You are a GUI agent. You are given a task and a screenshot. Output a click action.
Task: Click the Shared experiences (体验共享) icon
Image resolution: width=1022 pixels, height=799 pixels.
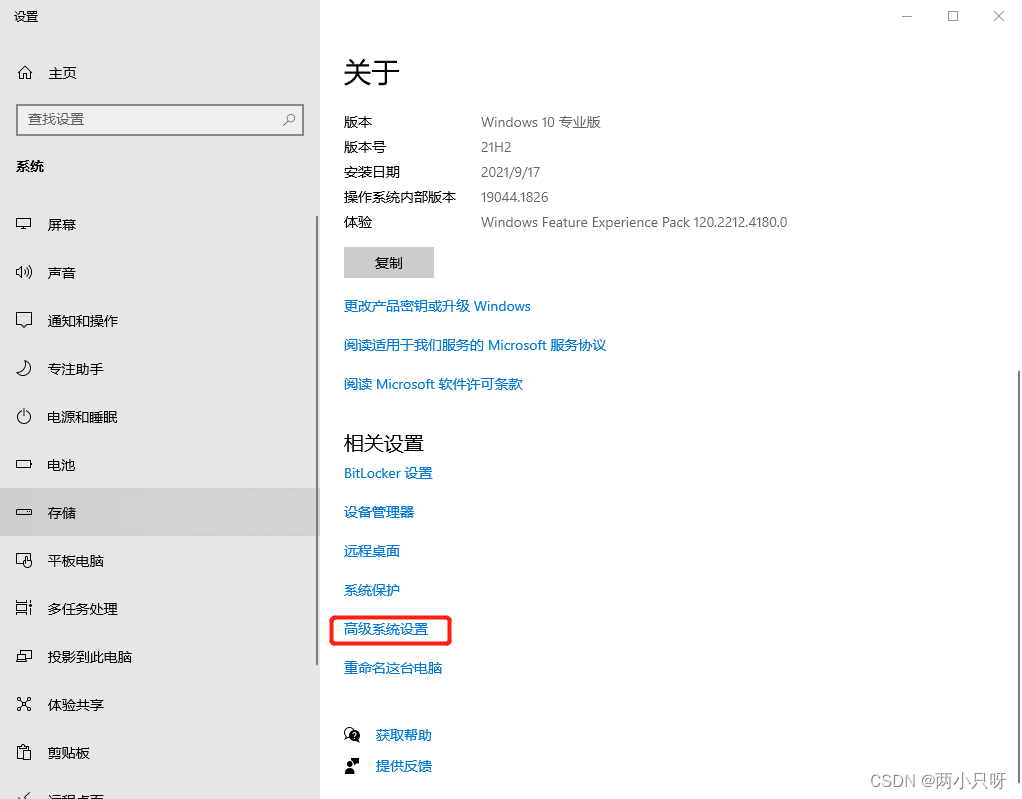[x=23, y=705]
